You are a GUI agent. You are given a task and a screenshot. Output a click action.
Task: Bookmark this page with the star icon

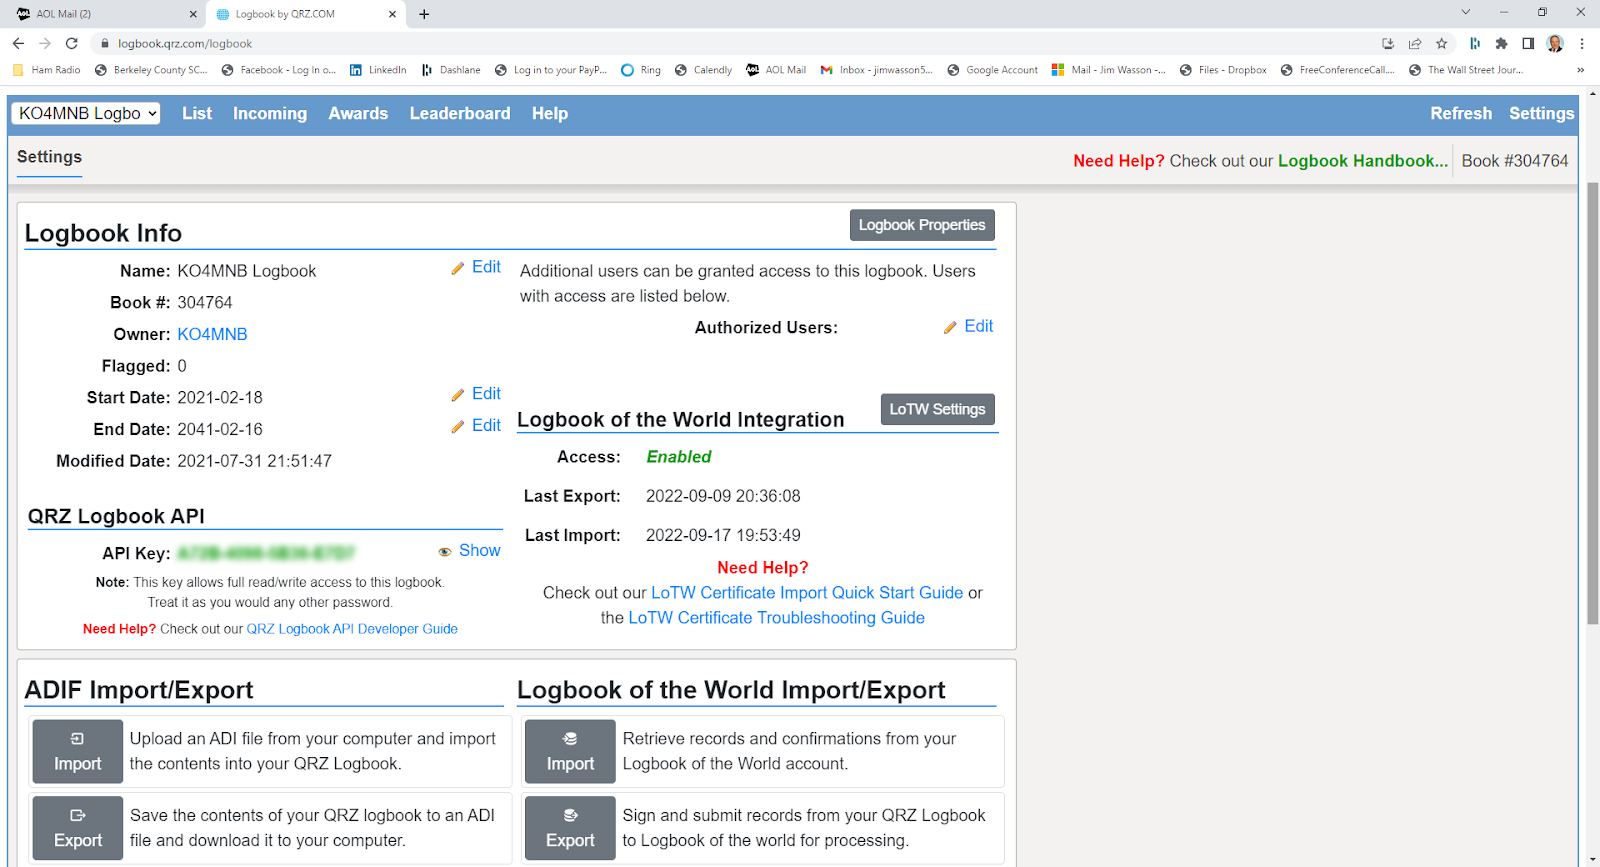click(1441, 43)
